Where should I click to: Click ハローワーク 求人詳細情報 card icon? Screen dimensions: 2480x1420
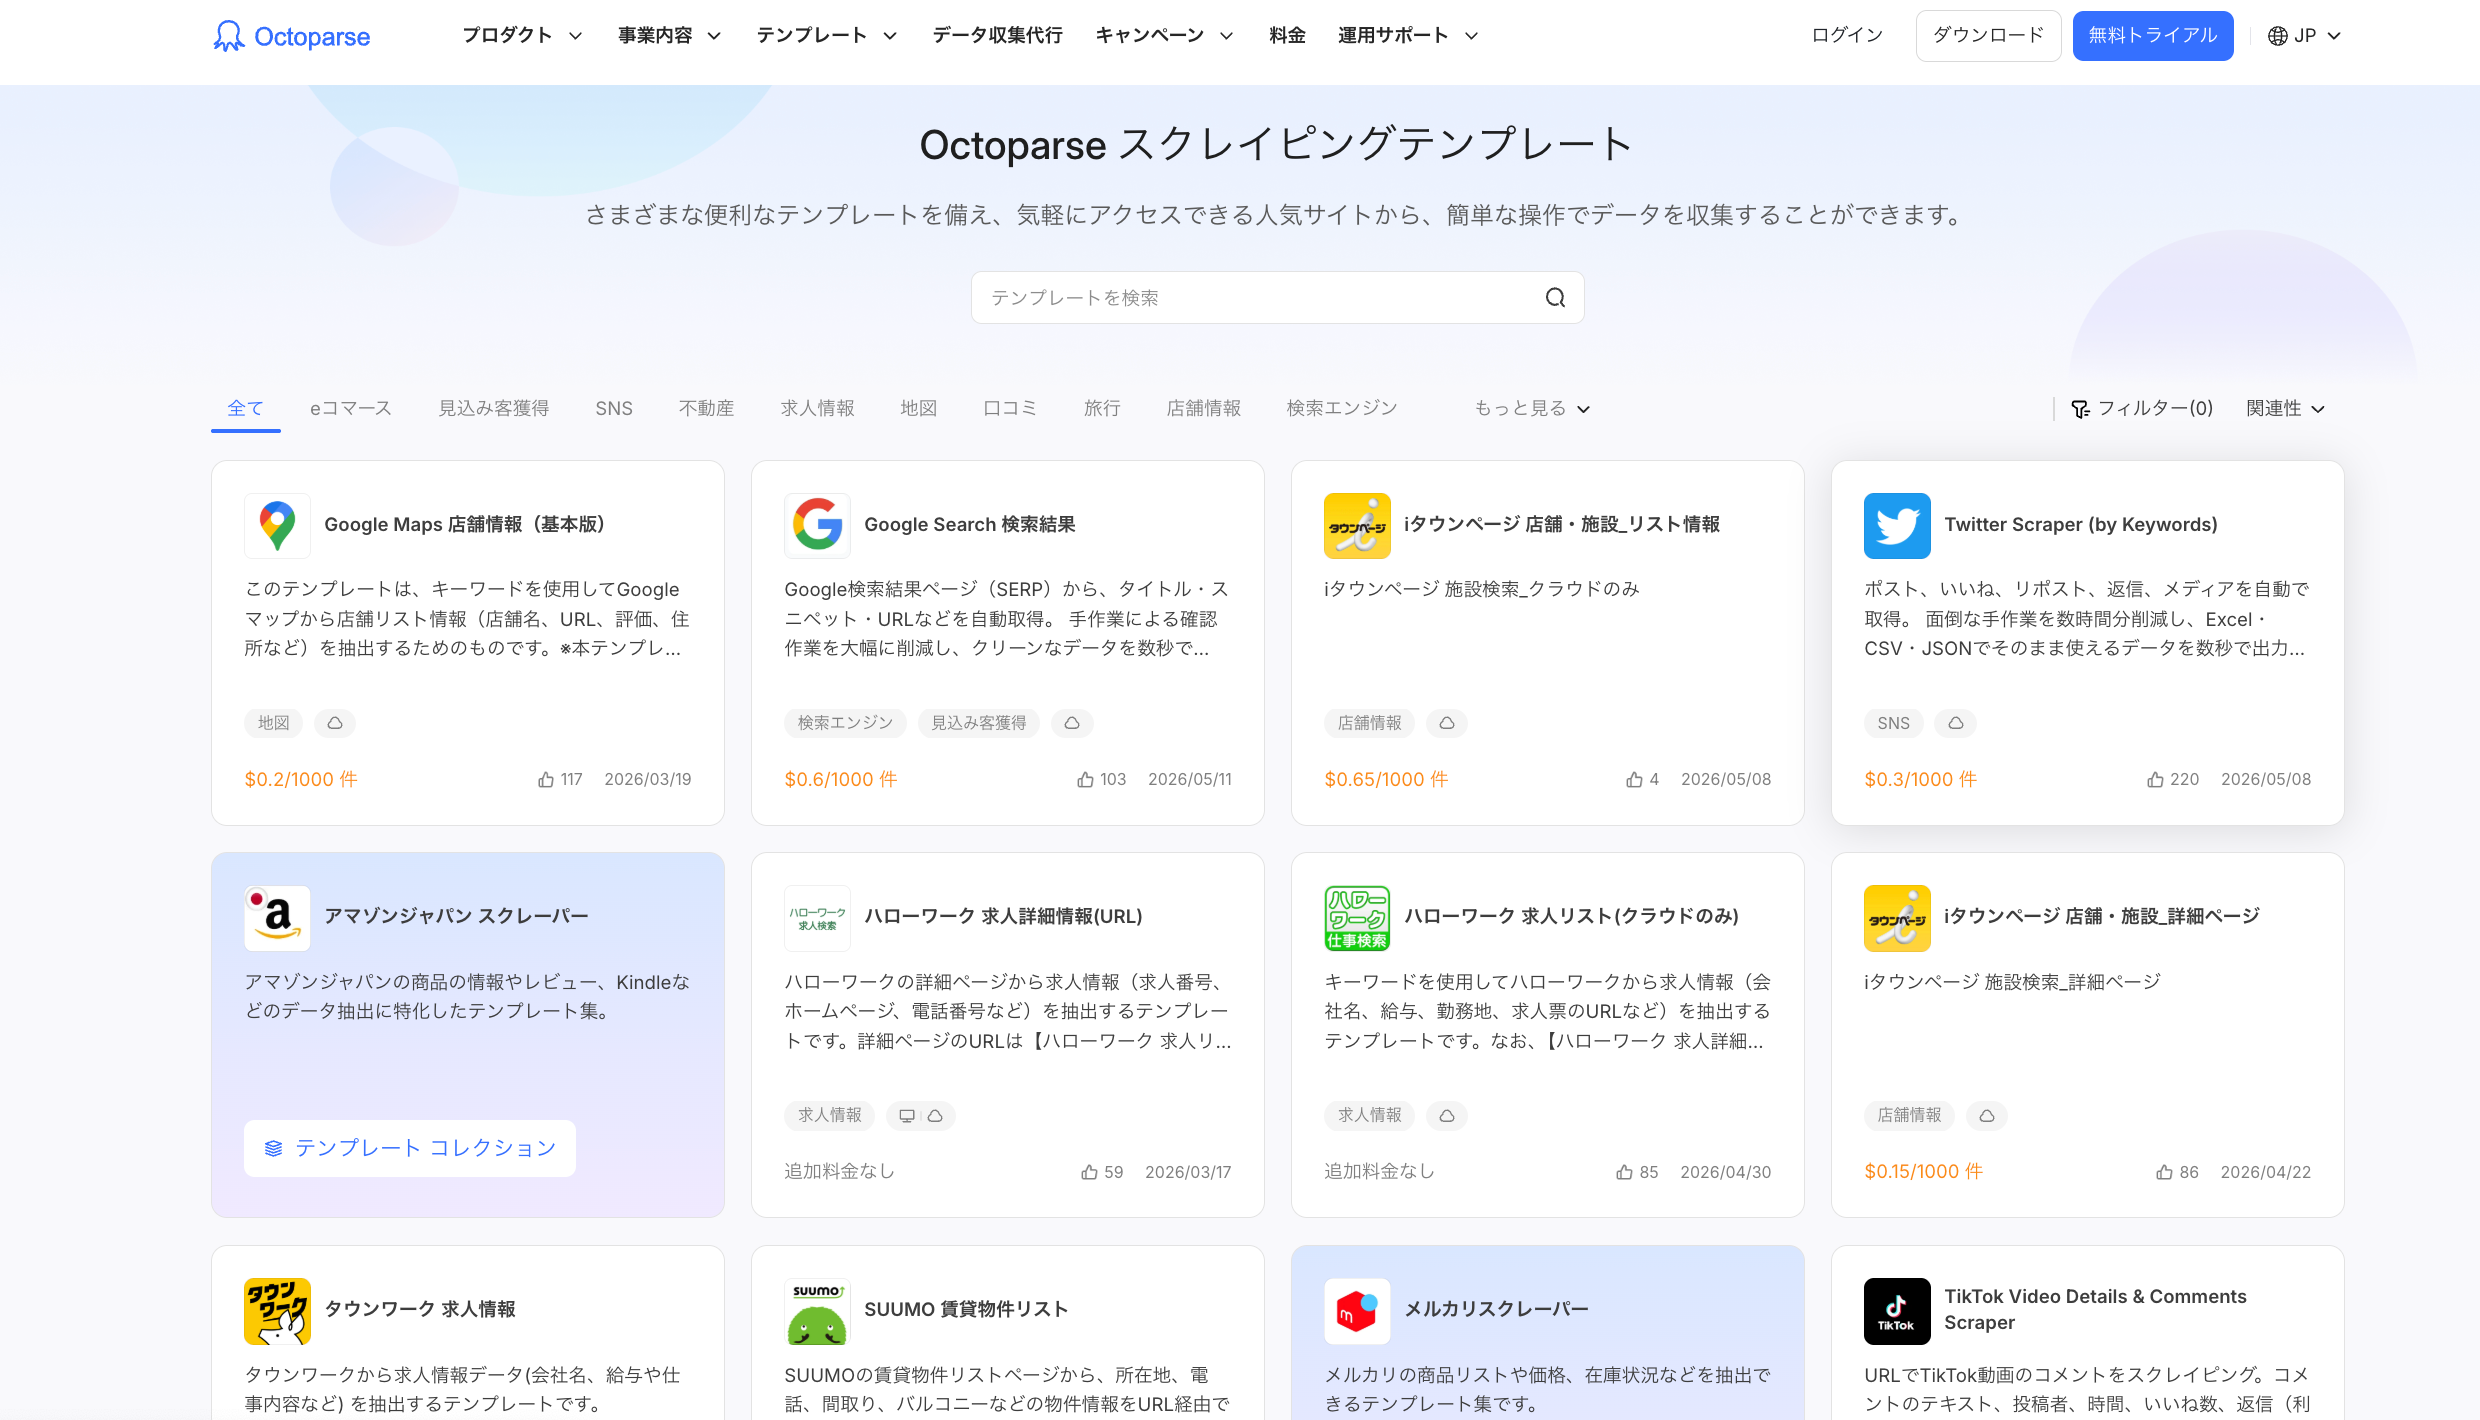(817, 917)
